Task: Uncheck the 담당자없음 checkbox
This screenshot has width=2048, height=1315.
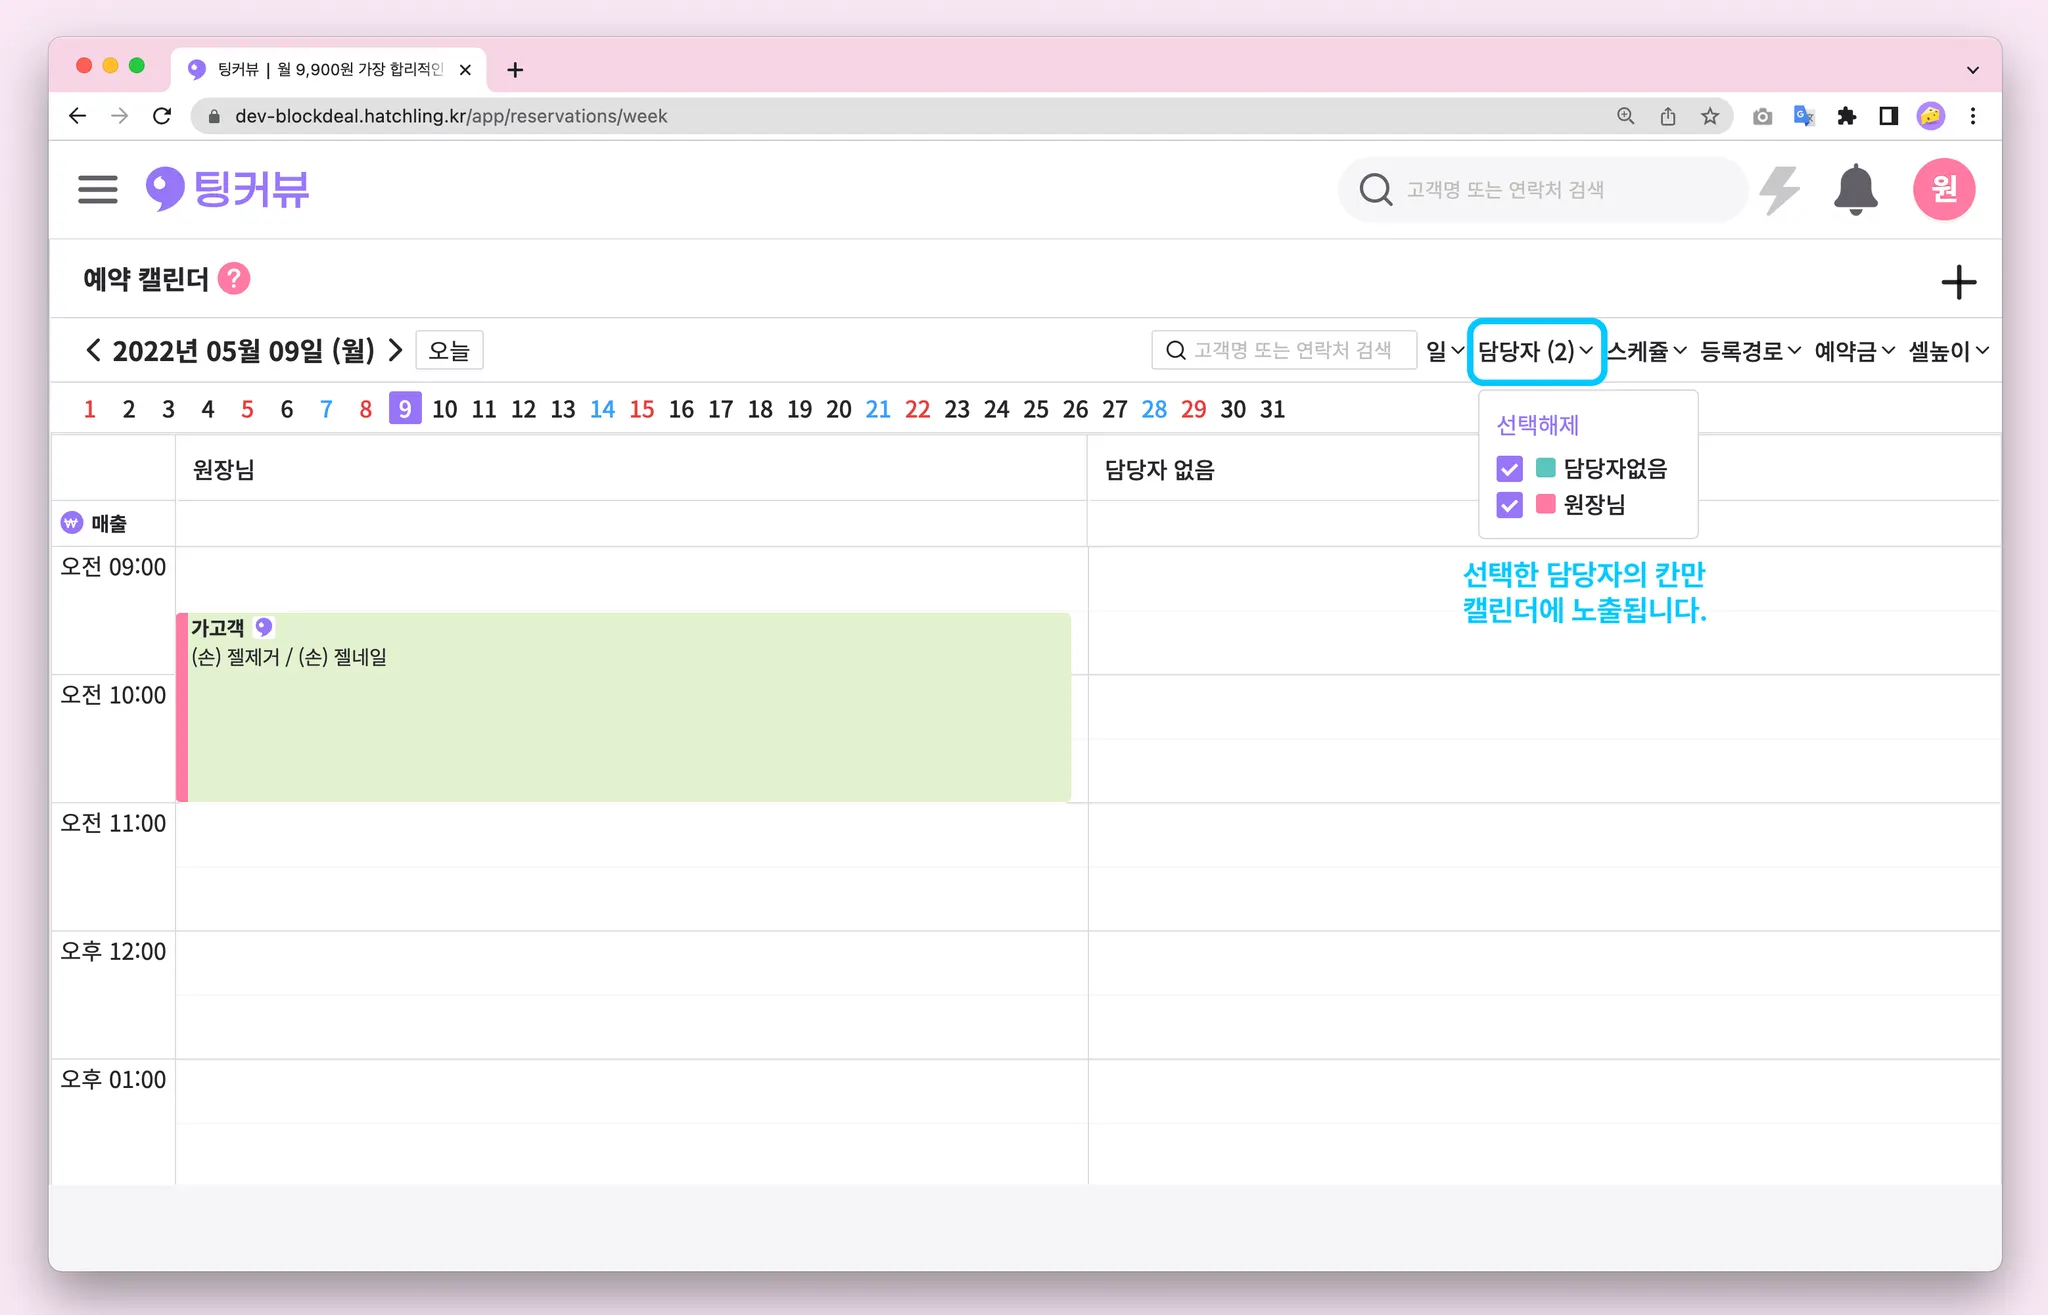Action: click(x=1509, y=468)
